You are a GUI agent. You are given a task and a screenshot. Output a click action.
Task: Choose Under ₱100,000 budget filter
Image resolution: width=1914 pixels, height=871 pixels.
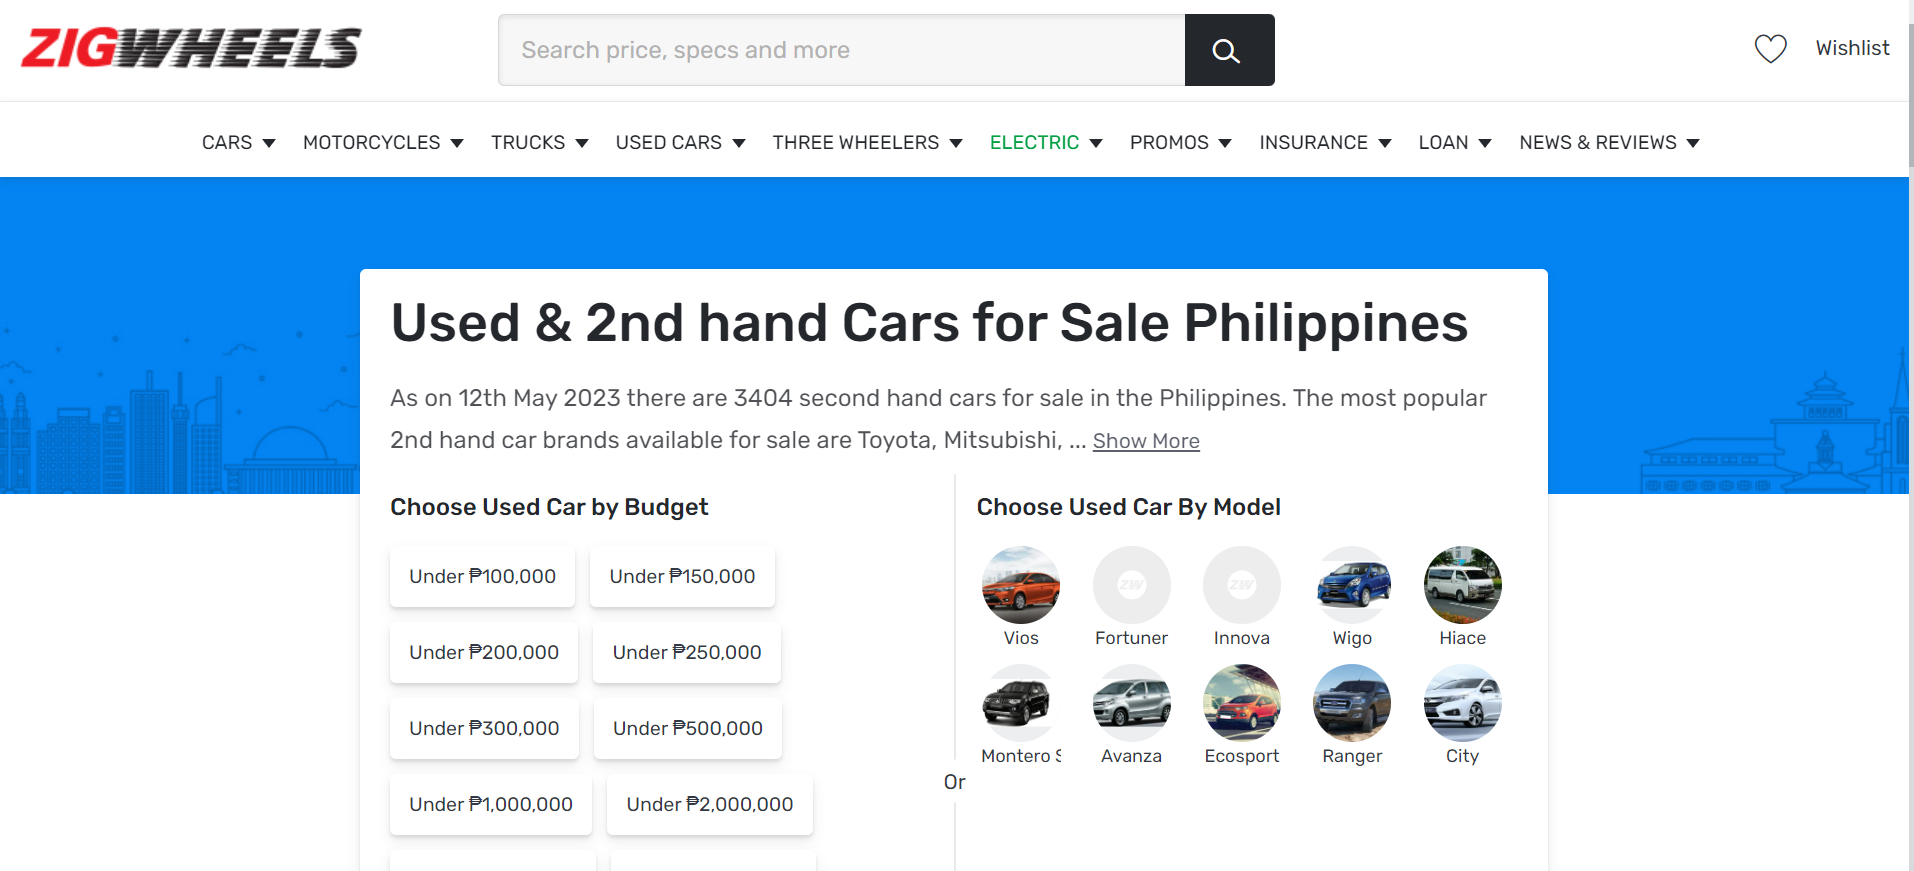tap(482, 576)
